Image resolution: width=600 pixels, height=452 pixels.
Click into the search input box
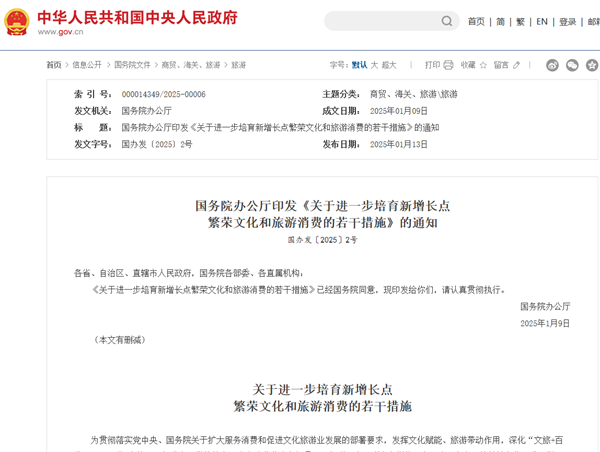(380, 21)
